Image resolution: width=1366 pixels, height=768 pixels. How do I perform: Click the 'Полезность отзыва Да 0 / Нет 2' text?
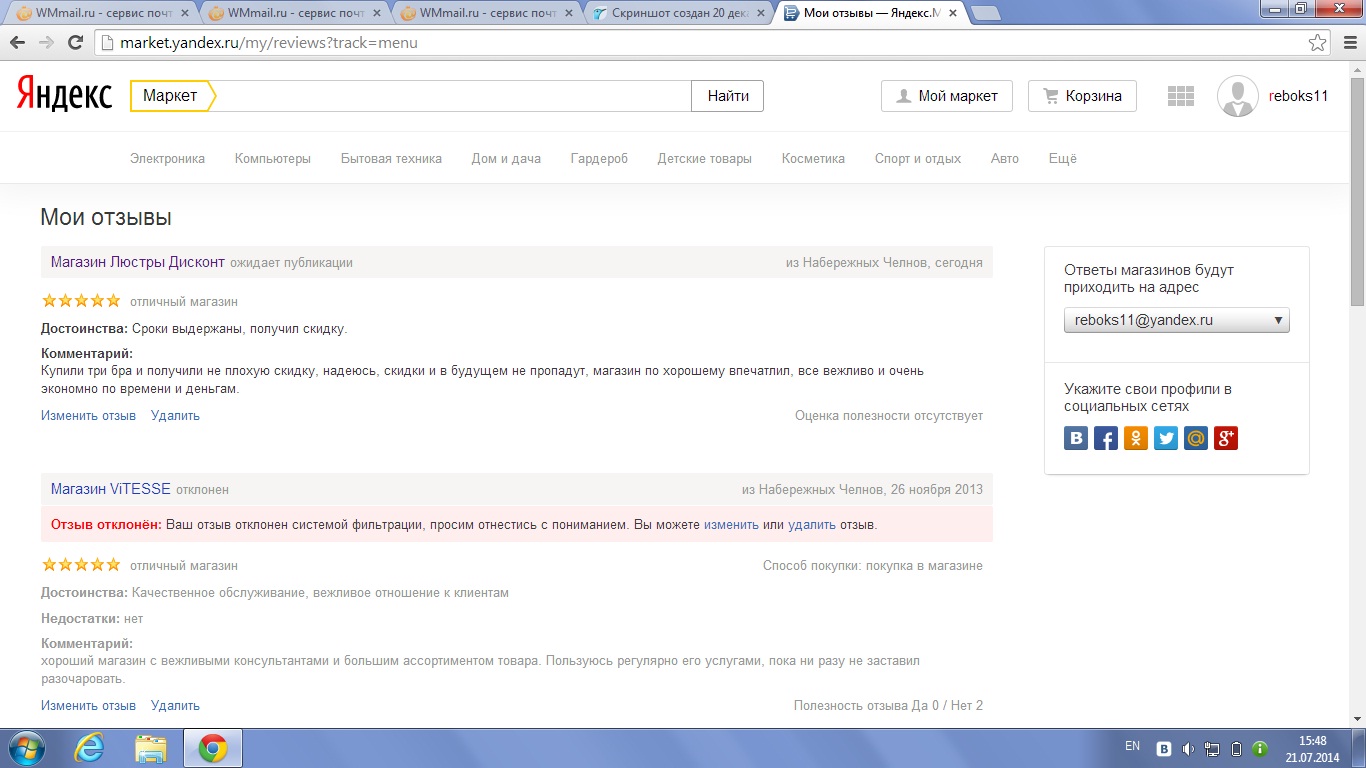click(x=888, y=705)
